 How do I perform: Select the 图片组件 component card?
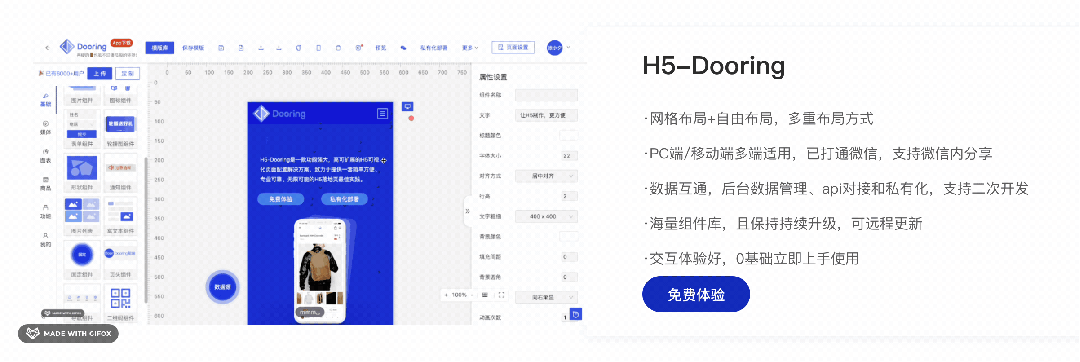click(x=82, y=95)
